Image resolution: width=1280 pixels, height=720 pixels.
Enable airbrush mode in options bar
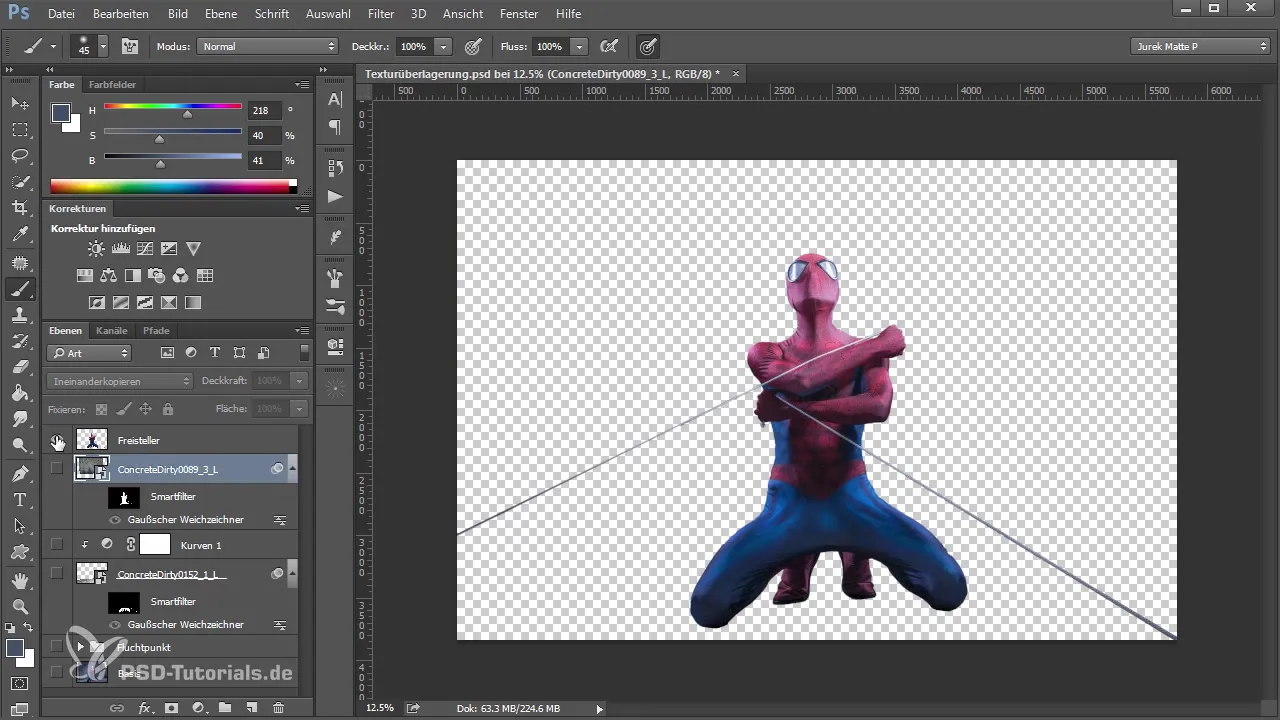[x=608, y=46]
